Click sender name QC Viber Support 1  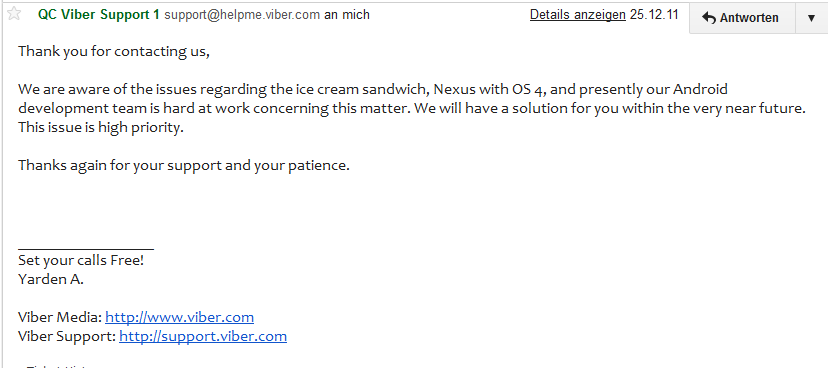[98, 15]
